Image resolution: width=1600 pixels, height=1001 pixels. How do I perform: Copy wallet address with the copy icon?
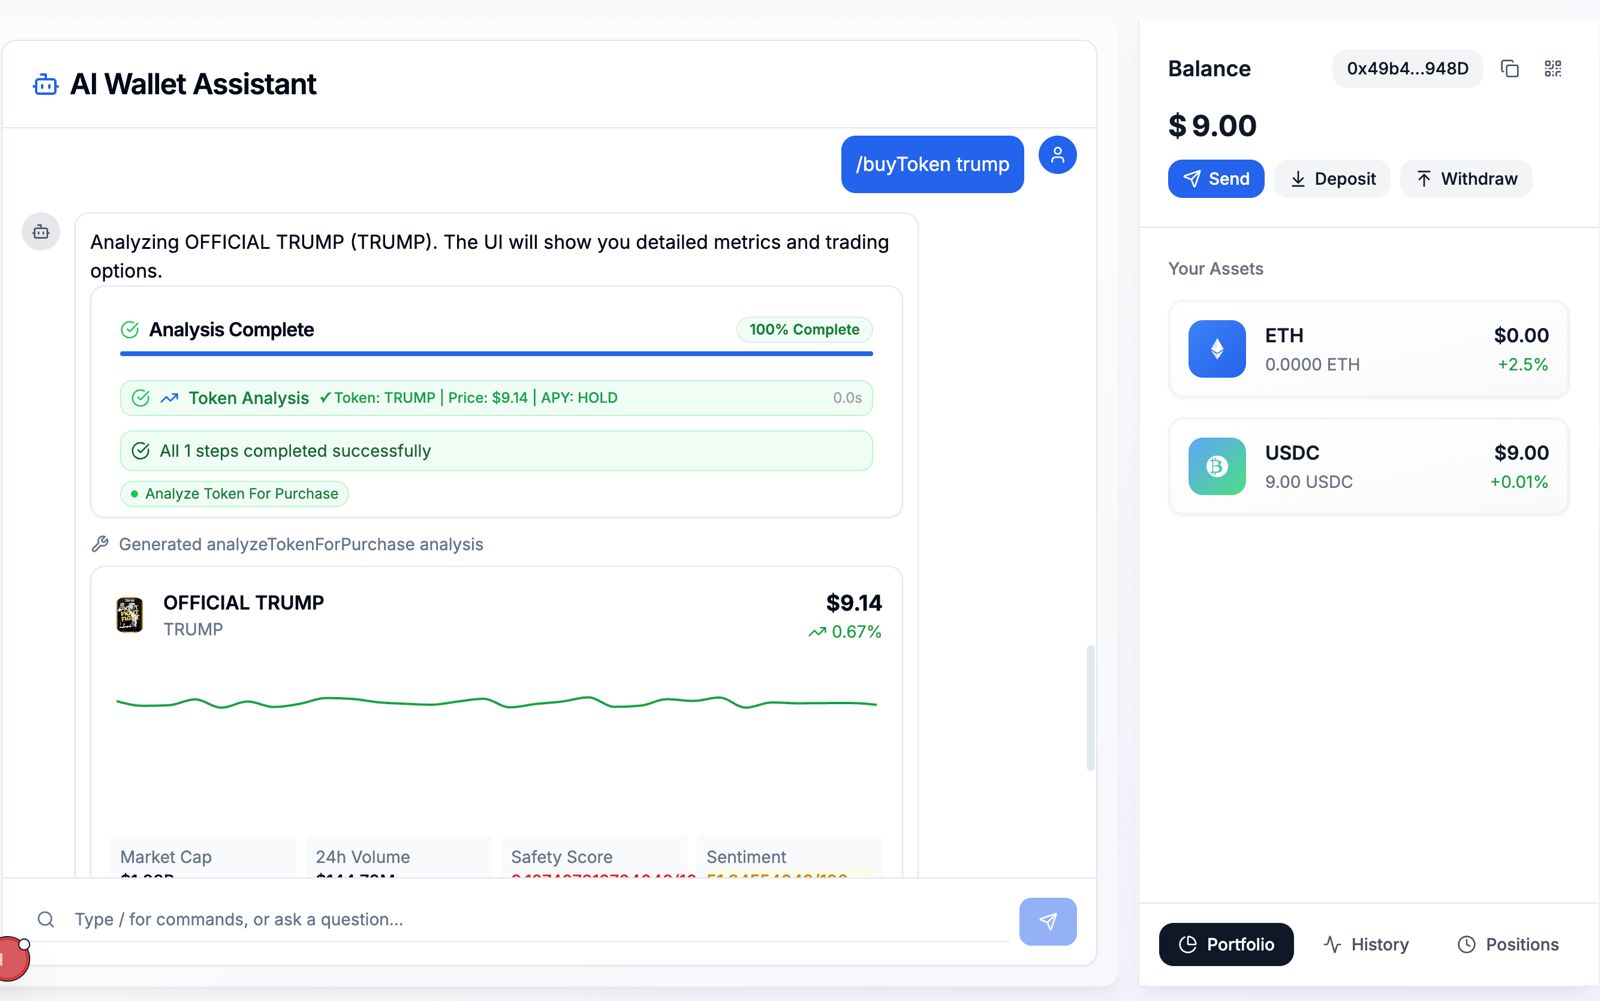pos(1510,68)
